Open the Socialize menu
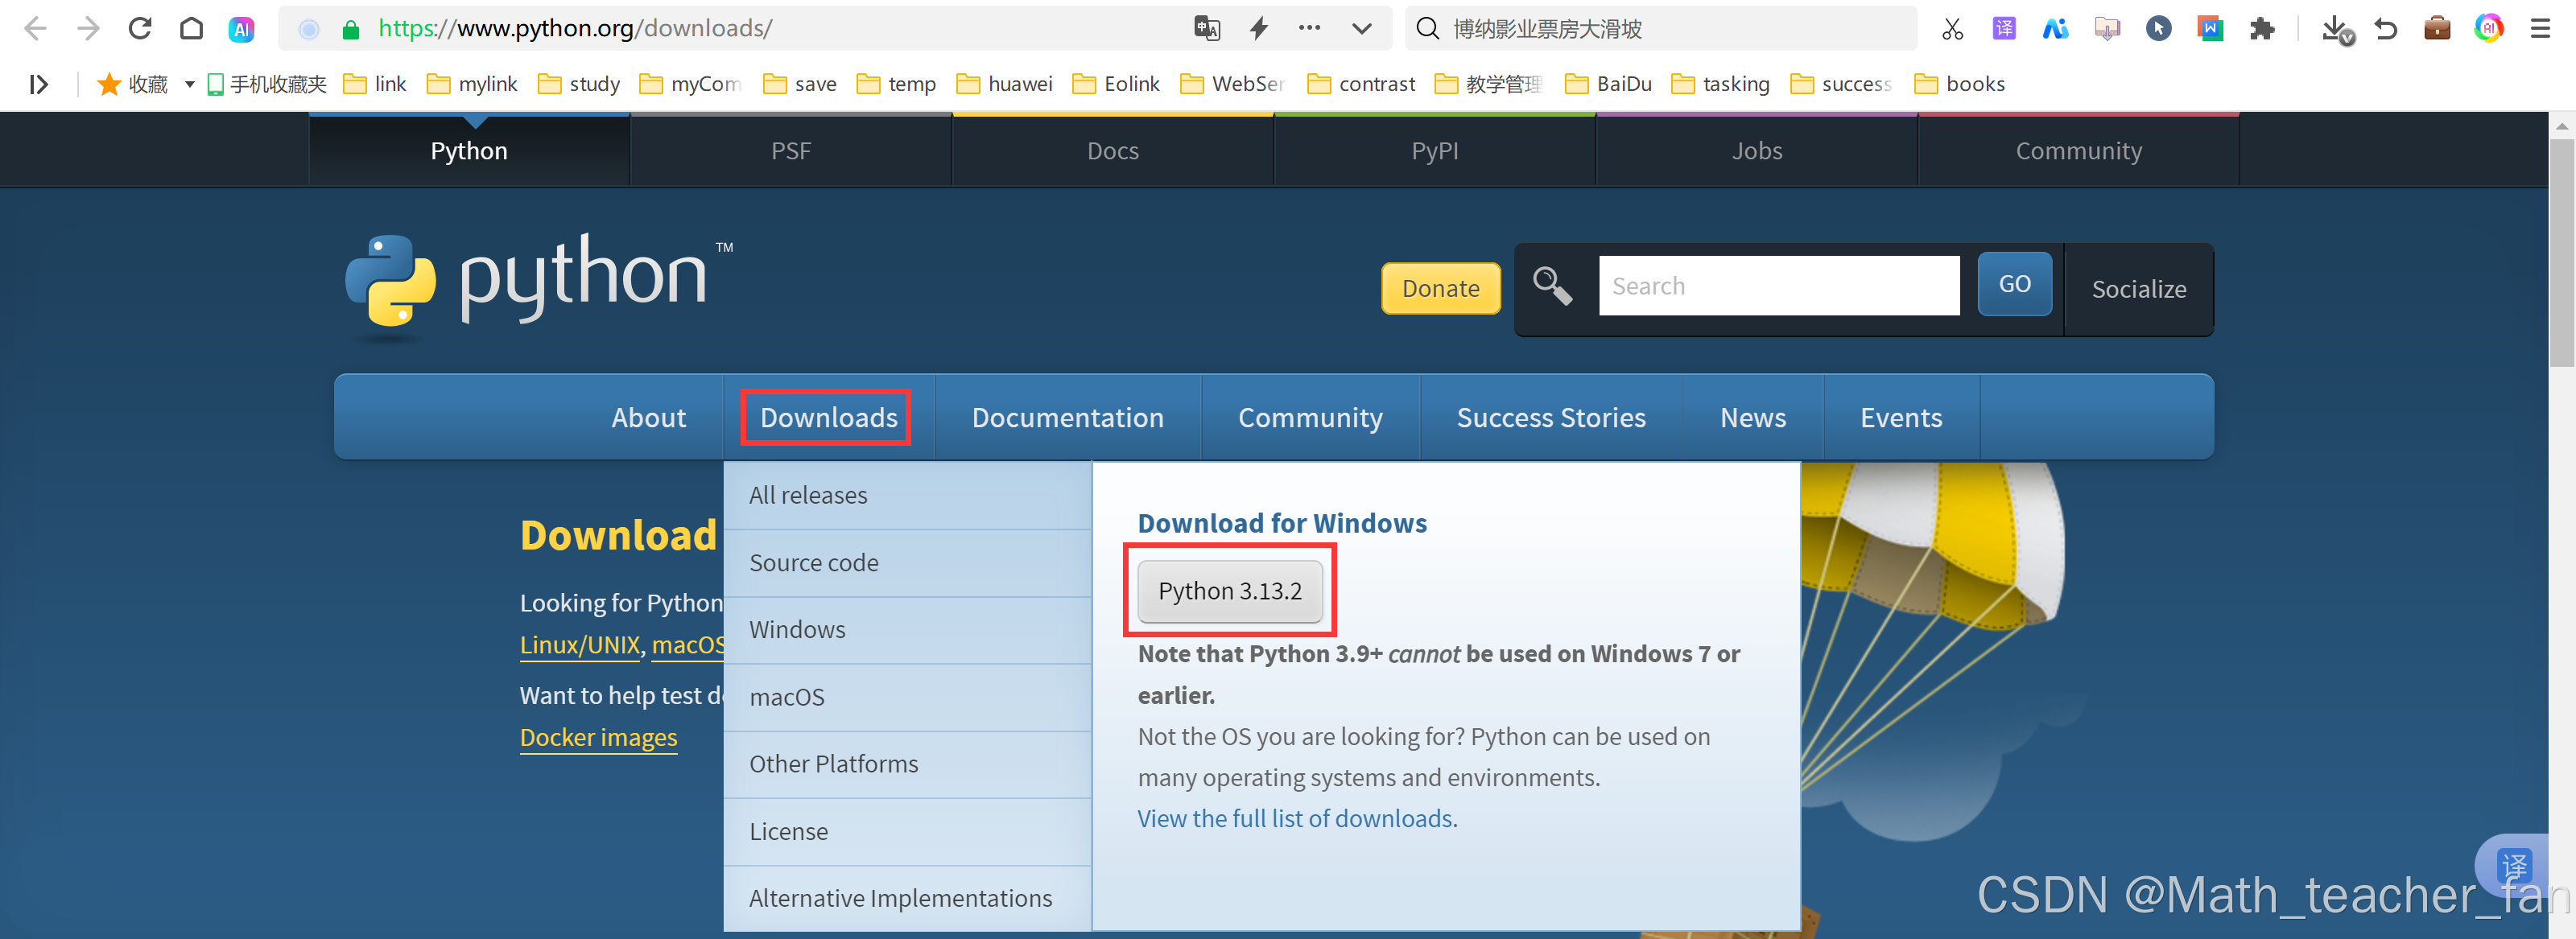The image size is (2576, 939). [2139, 289]
